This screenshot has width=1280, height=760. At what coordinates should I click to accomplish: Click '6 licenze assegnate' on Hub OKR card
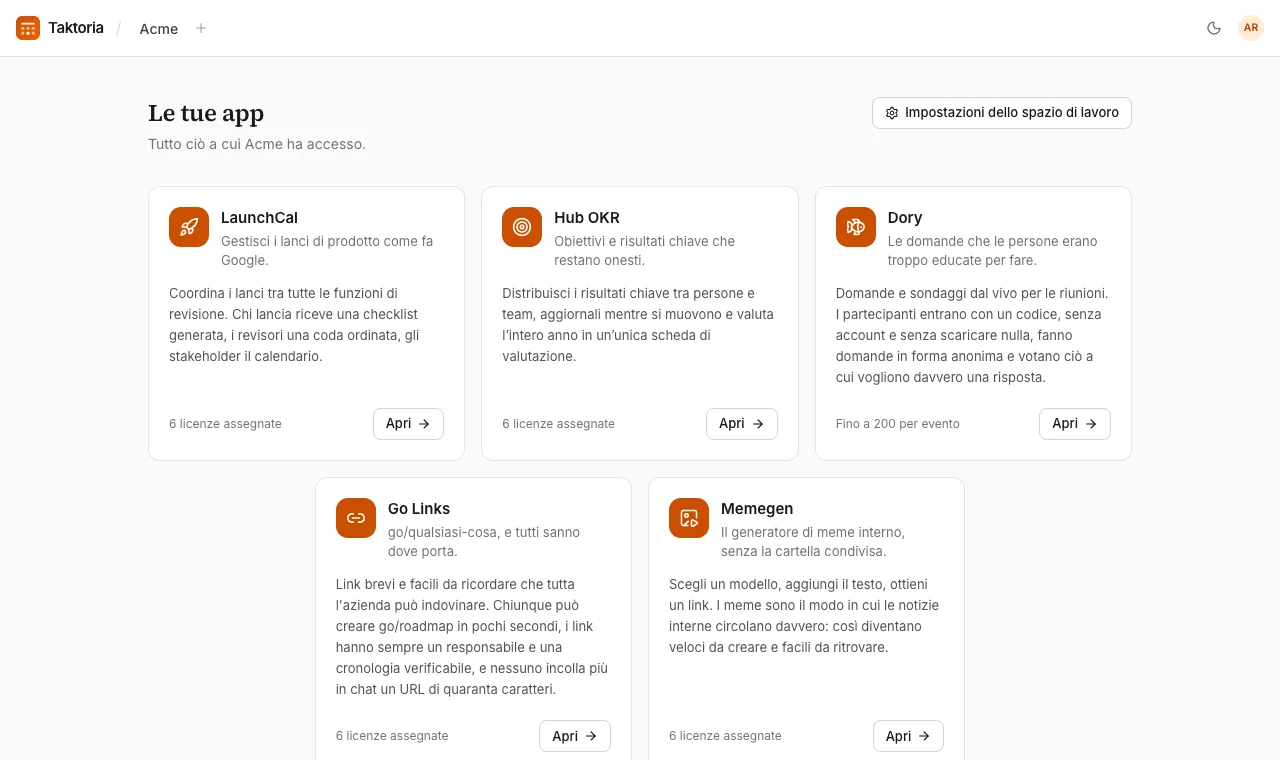[x=558, y=424]
